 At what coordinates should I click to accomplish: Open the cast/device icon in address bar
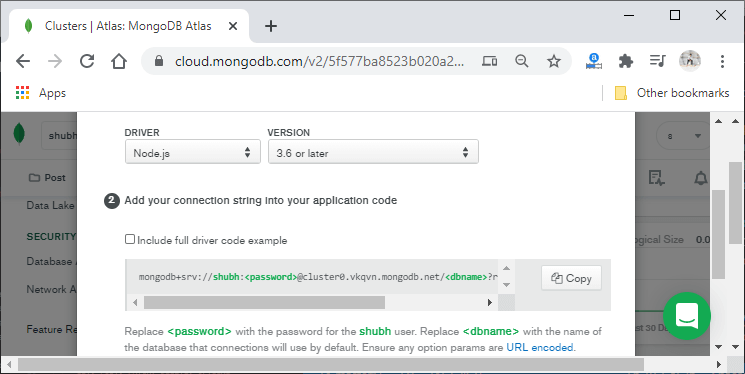[x=489, y=61]
